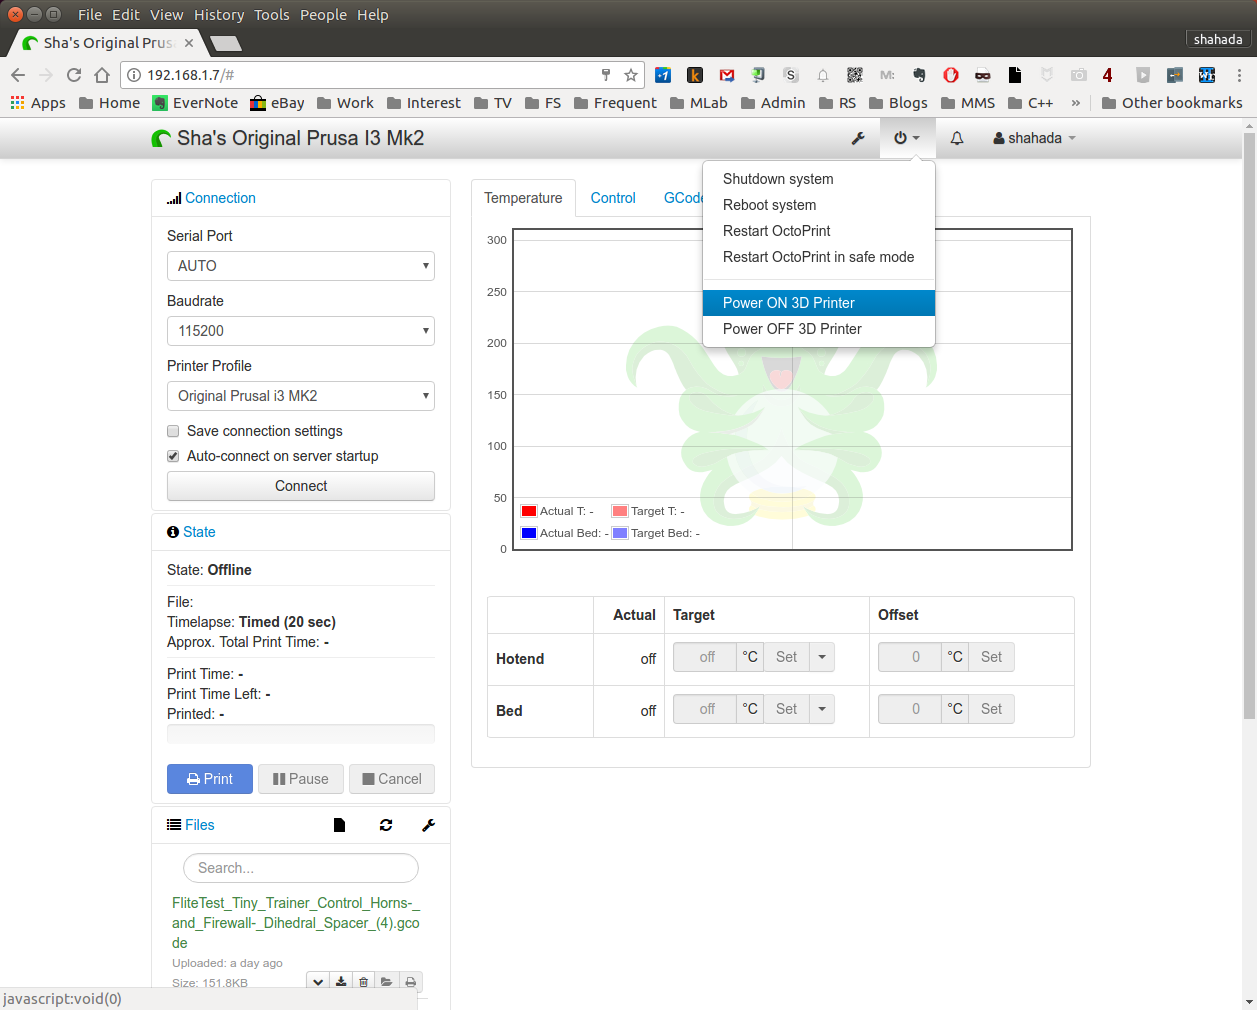This screenshot has width=1257, height=1010.
Task: Open the saved password key icon
Action: 606,75
